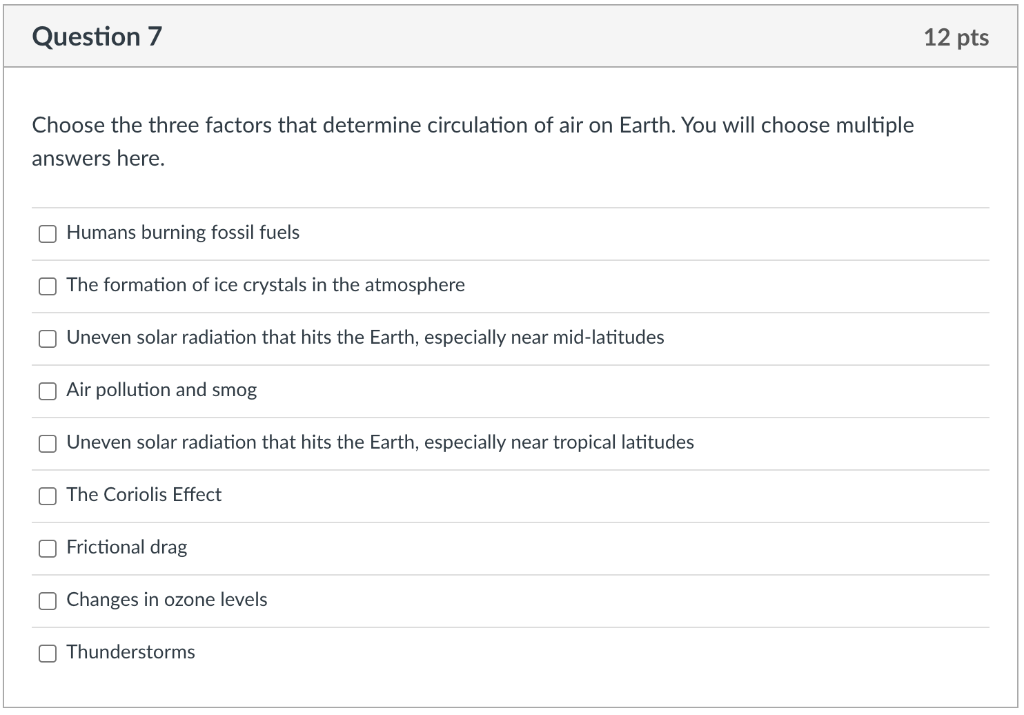Select the mid-latitudes solar radiation checkbox
1024x715 pixels.
[47, 339]
